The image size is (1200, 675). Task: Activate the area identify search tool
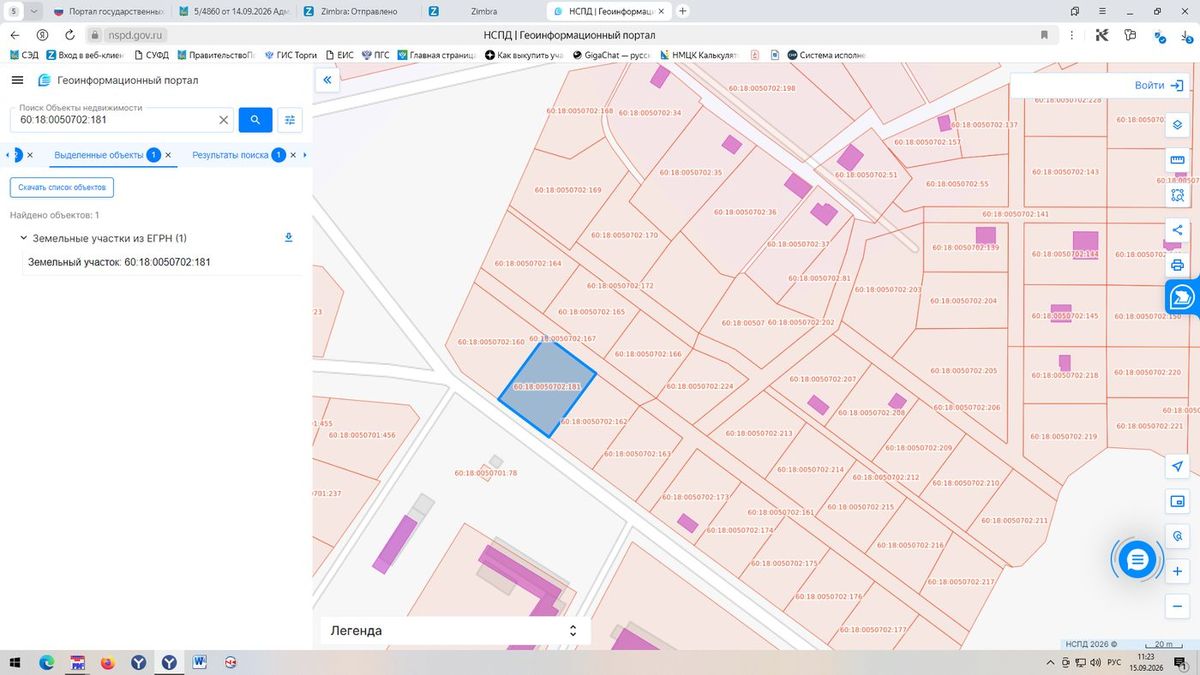click(x=1177, y=195)
